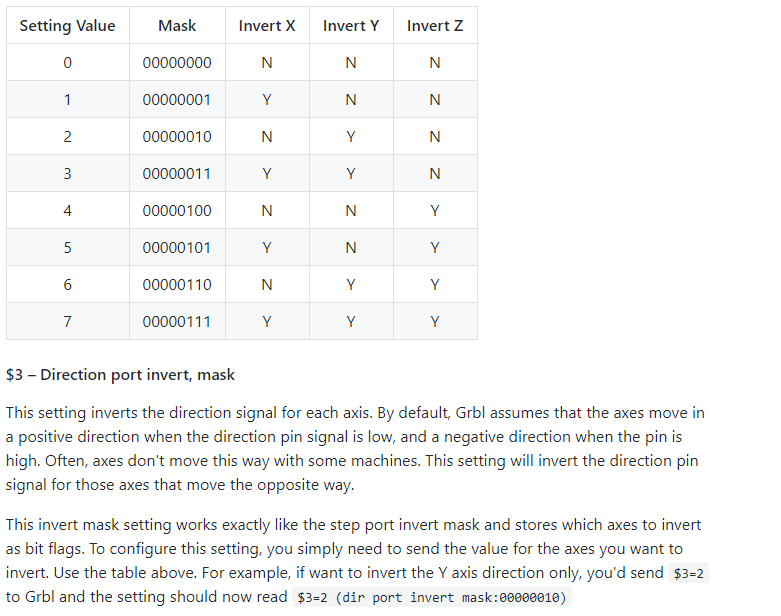This screenshot has width=781, height=616.
Task: Click the "Invert Z" column header
Action: pyautogui.click(x=435, y=26)
